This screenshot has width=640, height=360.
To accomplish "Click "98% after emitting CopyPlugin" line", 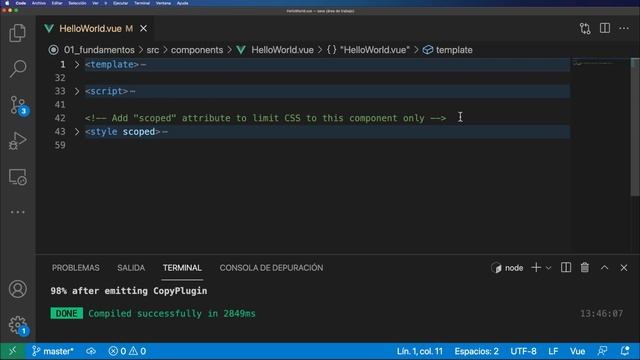I will pyautogui.click(x=129, y=291).
